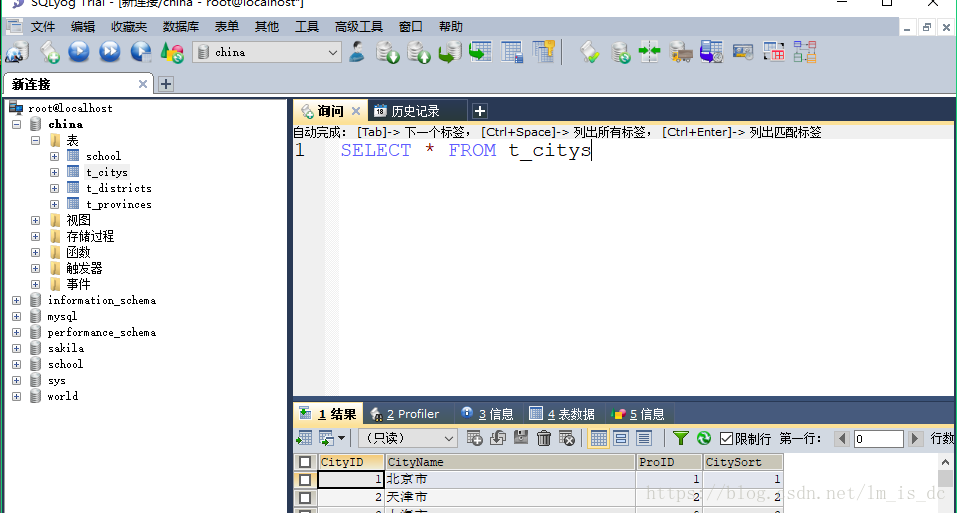Click the refresh results green icon
Image resolution: width=957 pixels, height=513 pixels.
pos(704,438)
